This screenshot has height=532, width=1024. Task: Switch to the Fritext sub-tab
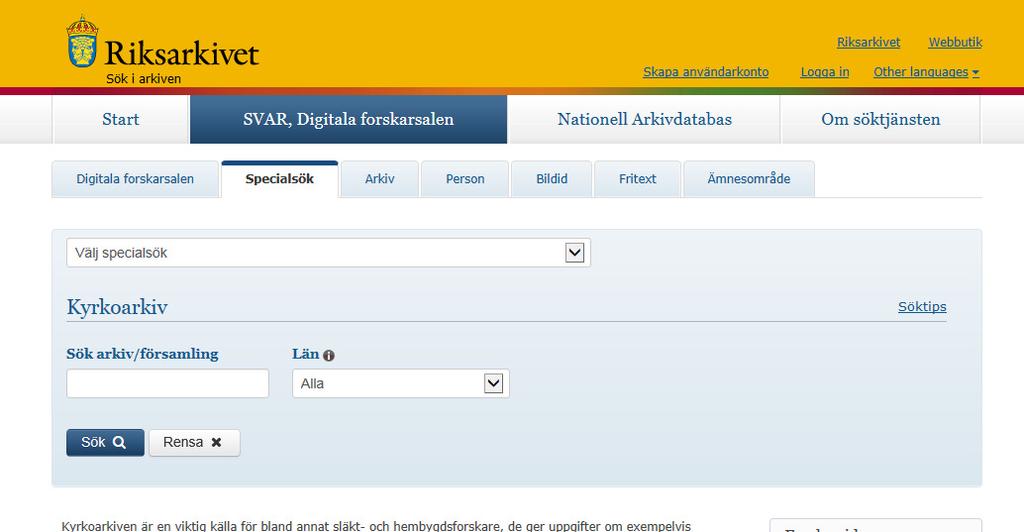[637, 179]
